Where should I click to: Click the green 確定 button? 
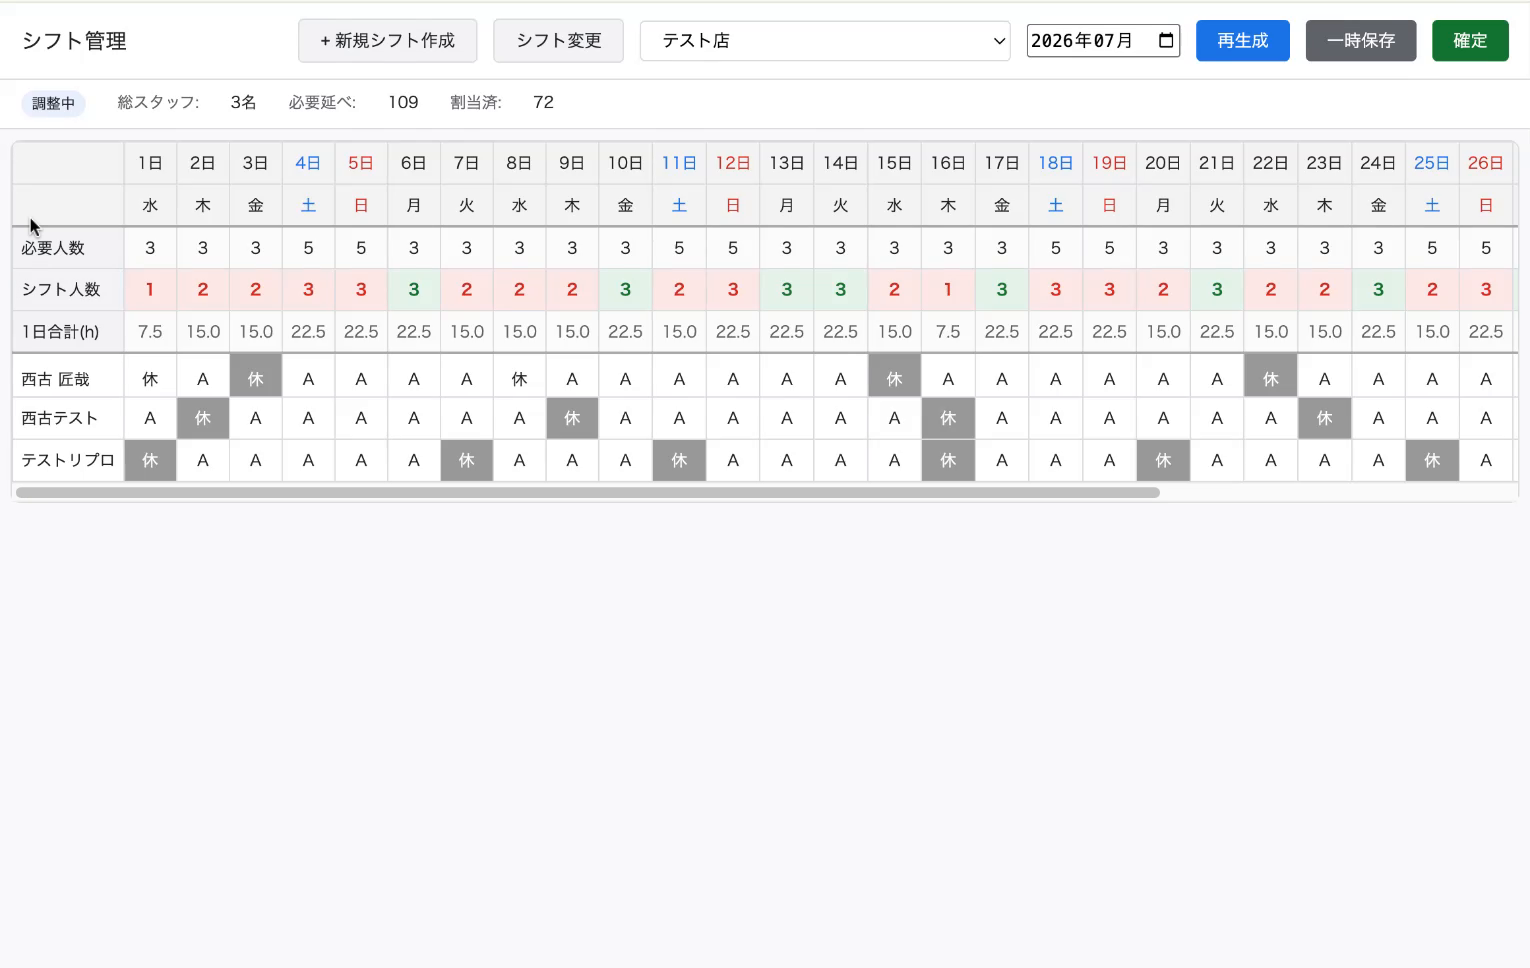(x=1470, y=41)
